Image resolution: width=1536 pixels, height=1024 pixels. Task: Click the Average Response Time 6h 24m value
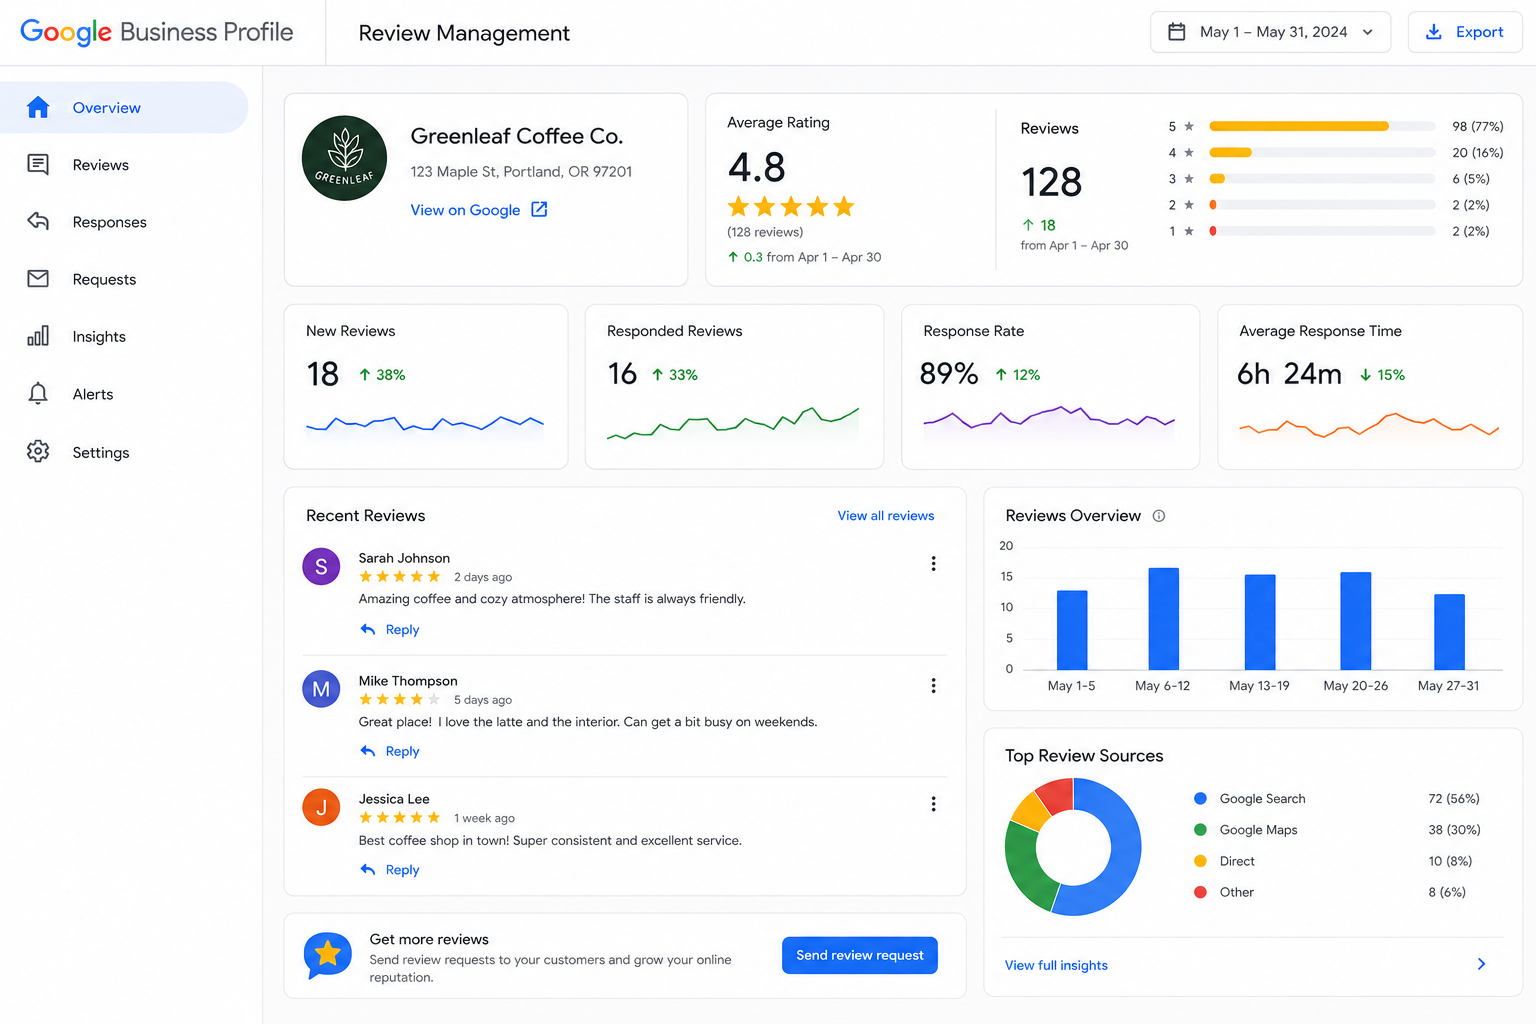(1289, 373)
